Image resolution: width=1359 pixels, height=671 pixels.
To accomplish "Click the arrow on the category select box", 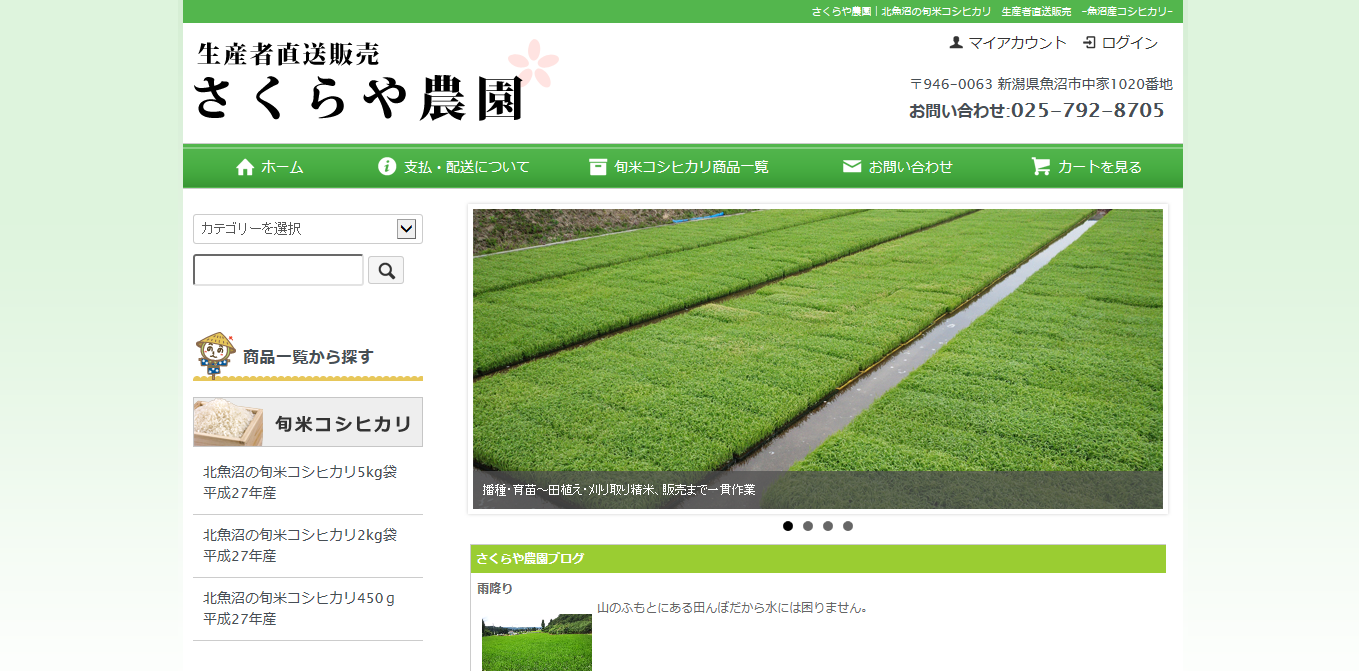I will [406, 229].
